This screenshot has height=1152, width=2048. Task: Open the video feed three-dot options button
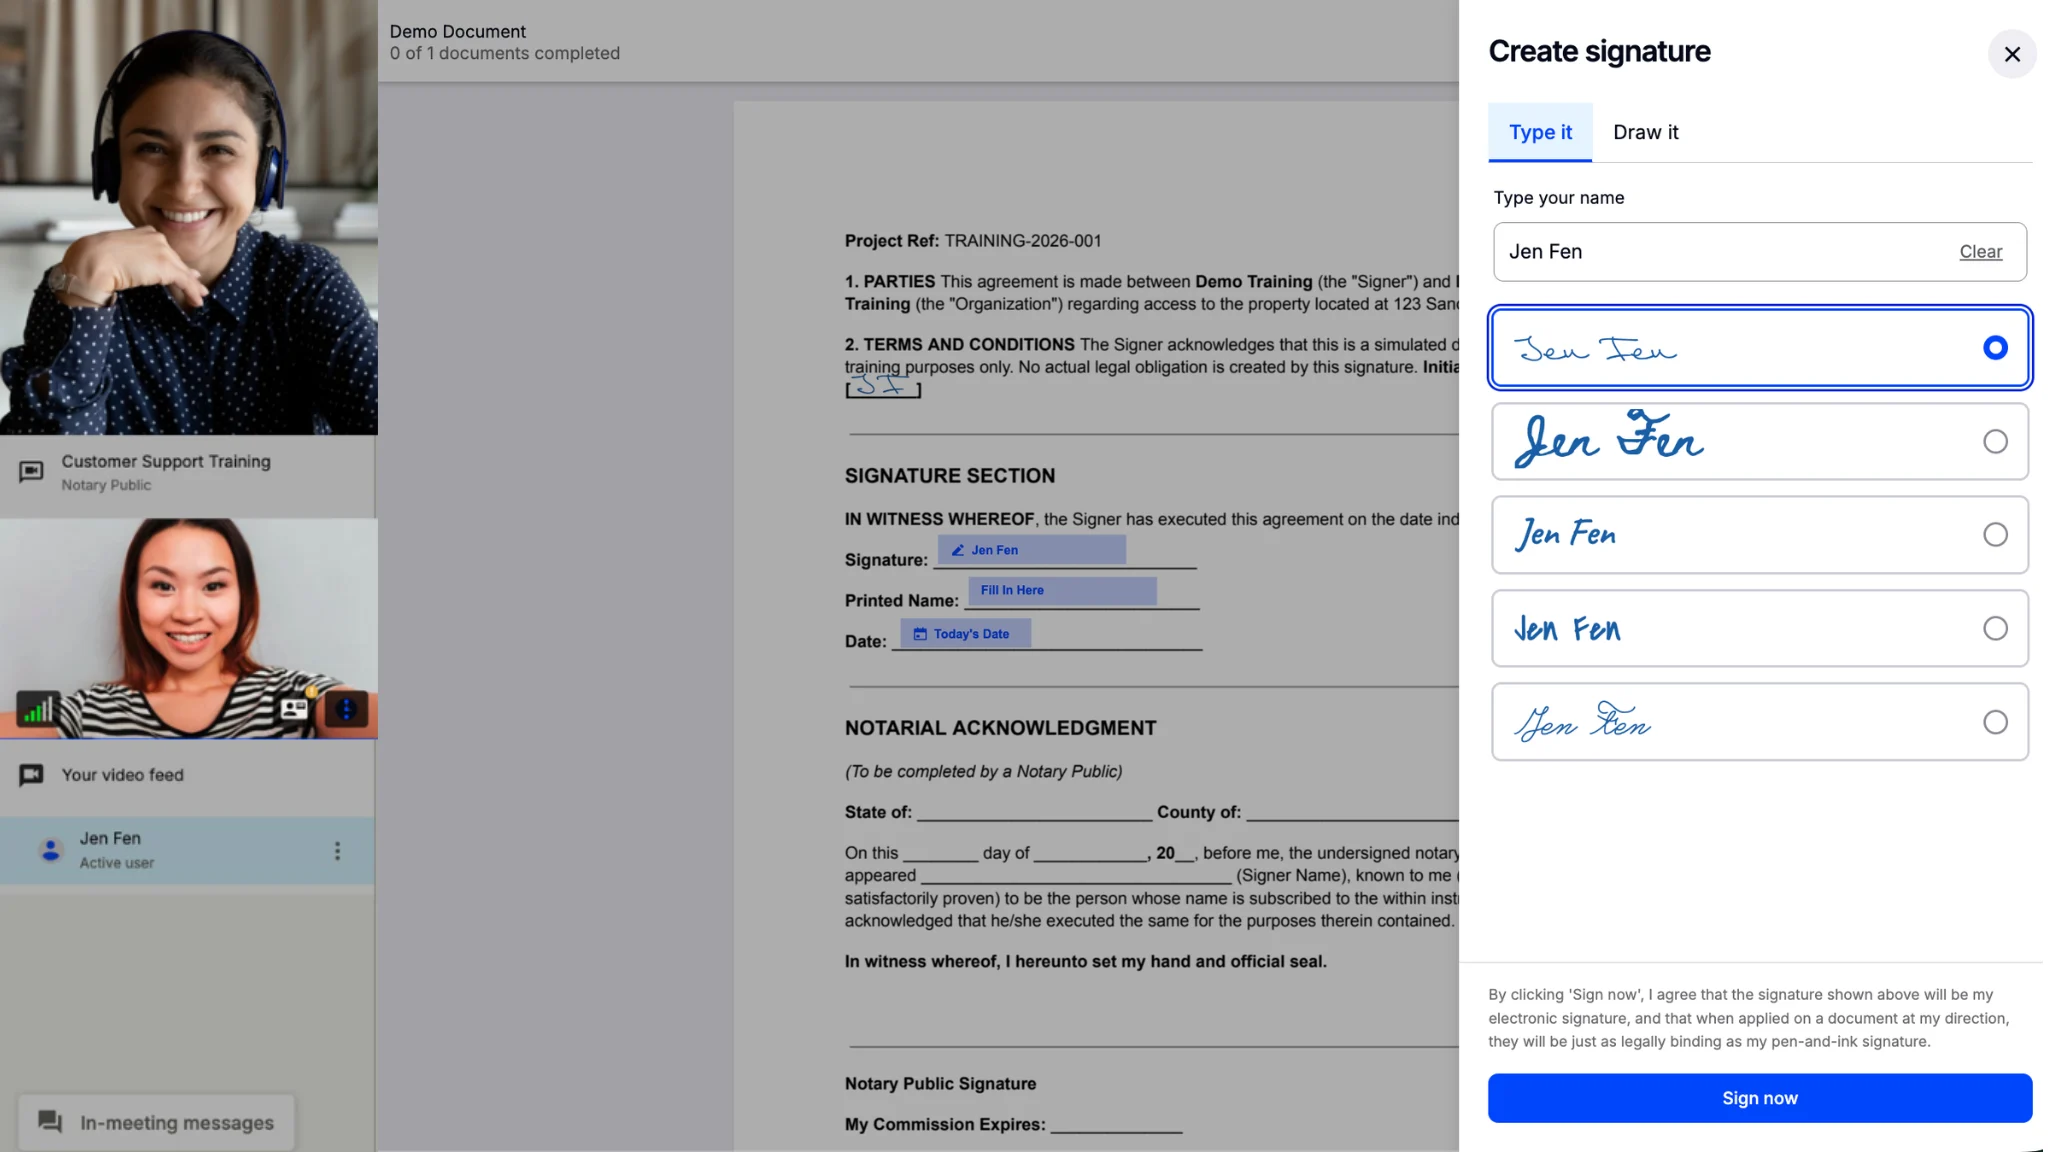coord(346,710)
